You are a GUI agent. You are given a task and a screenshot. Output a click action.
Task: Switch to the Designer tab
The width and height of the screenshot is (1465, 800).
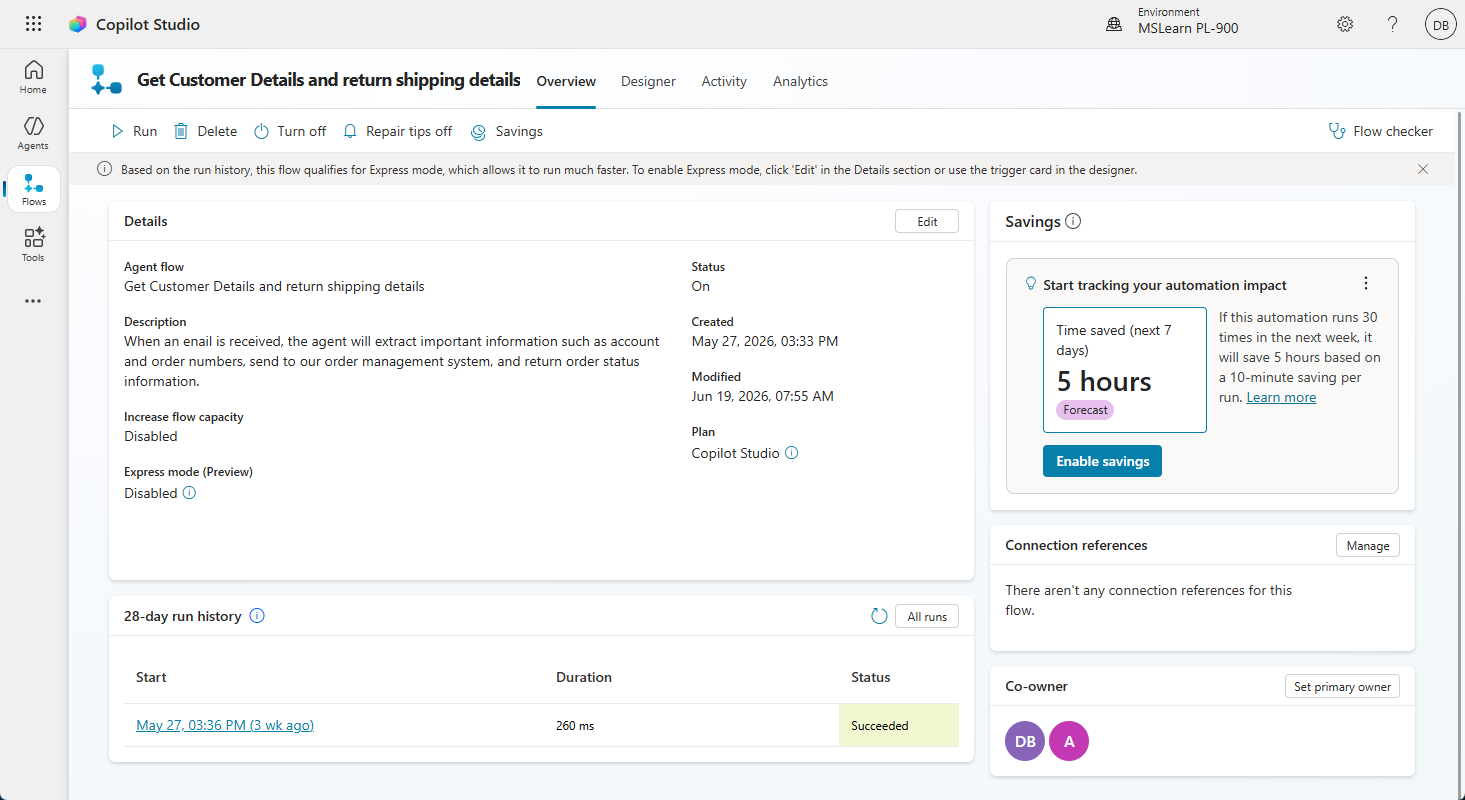[x=648, y=81]
